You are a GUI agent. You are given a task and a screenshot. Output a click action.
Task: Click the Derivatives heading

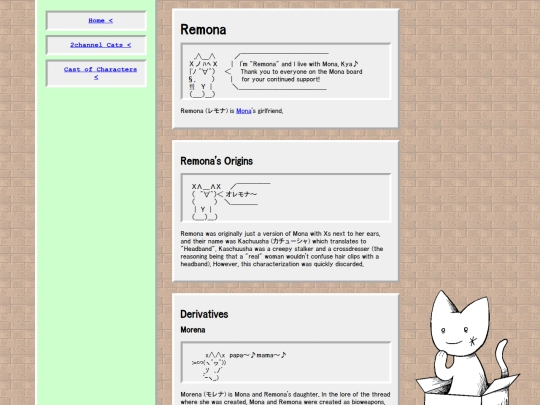click(204, 314)
